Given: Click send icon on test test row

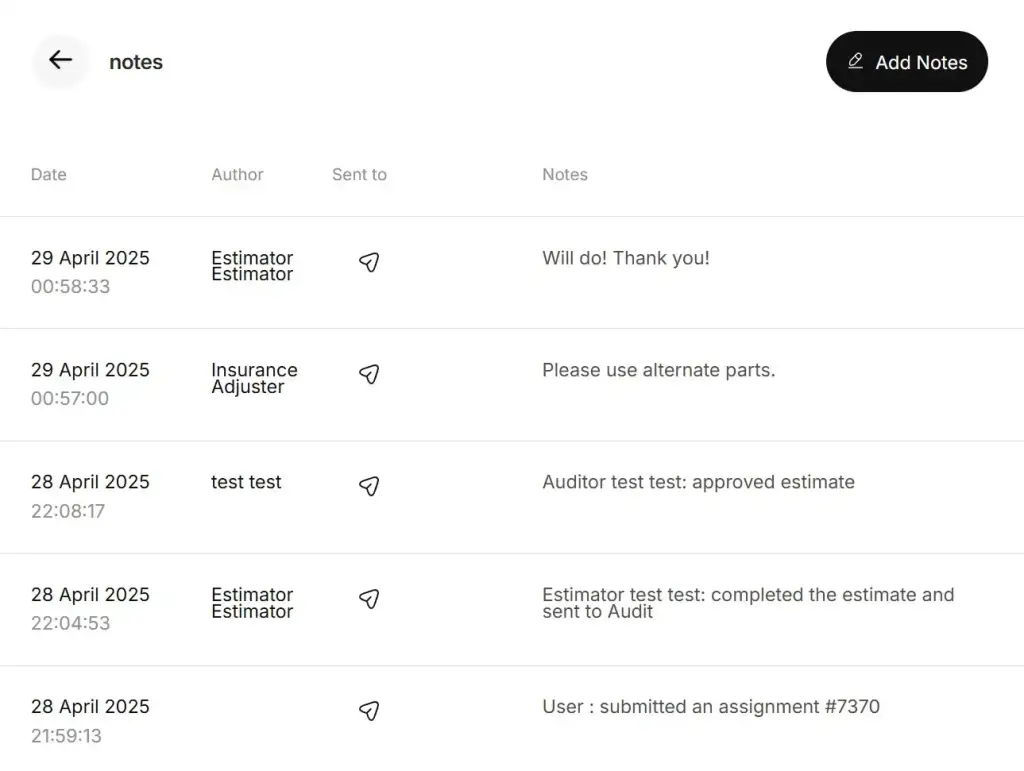Looking at the screenshot, I should point(369,486).
